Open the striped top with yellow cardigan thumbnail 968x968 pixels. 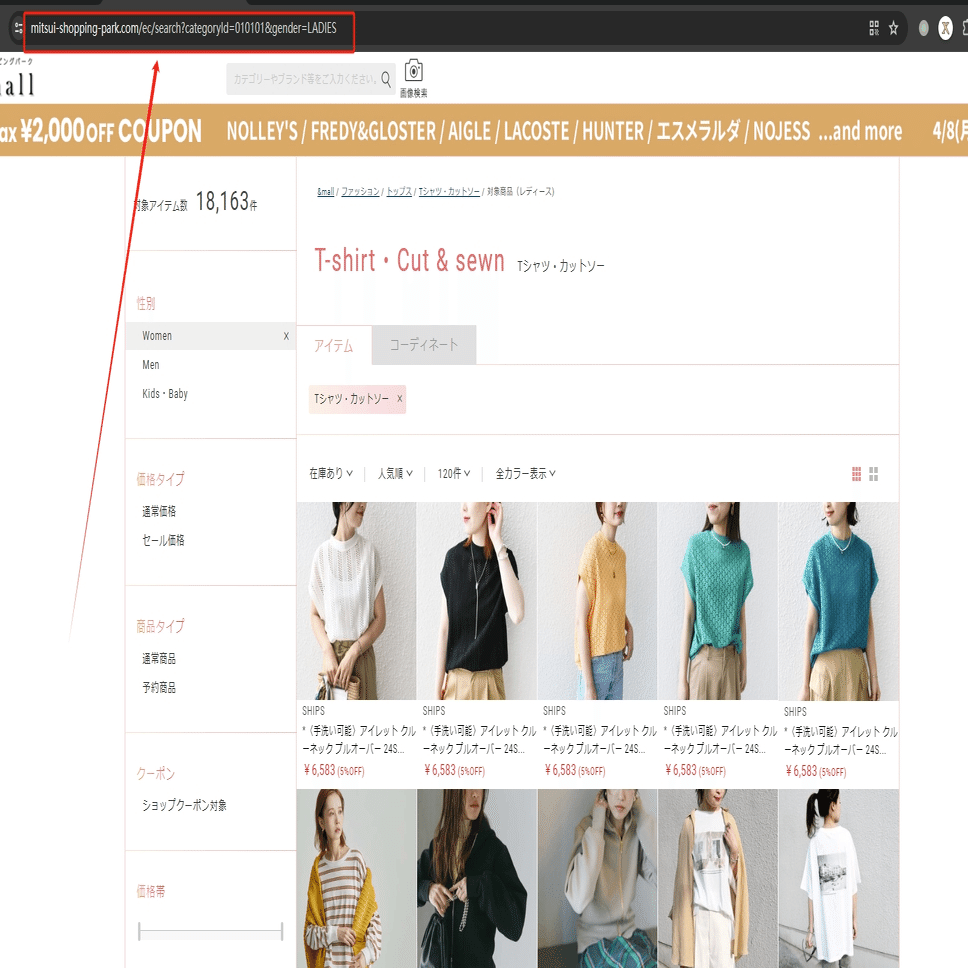(x=356, y=878)
